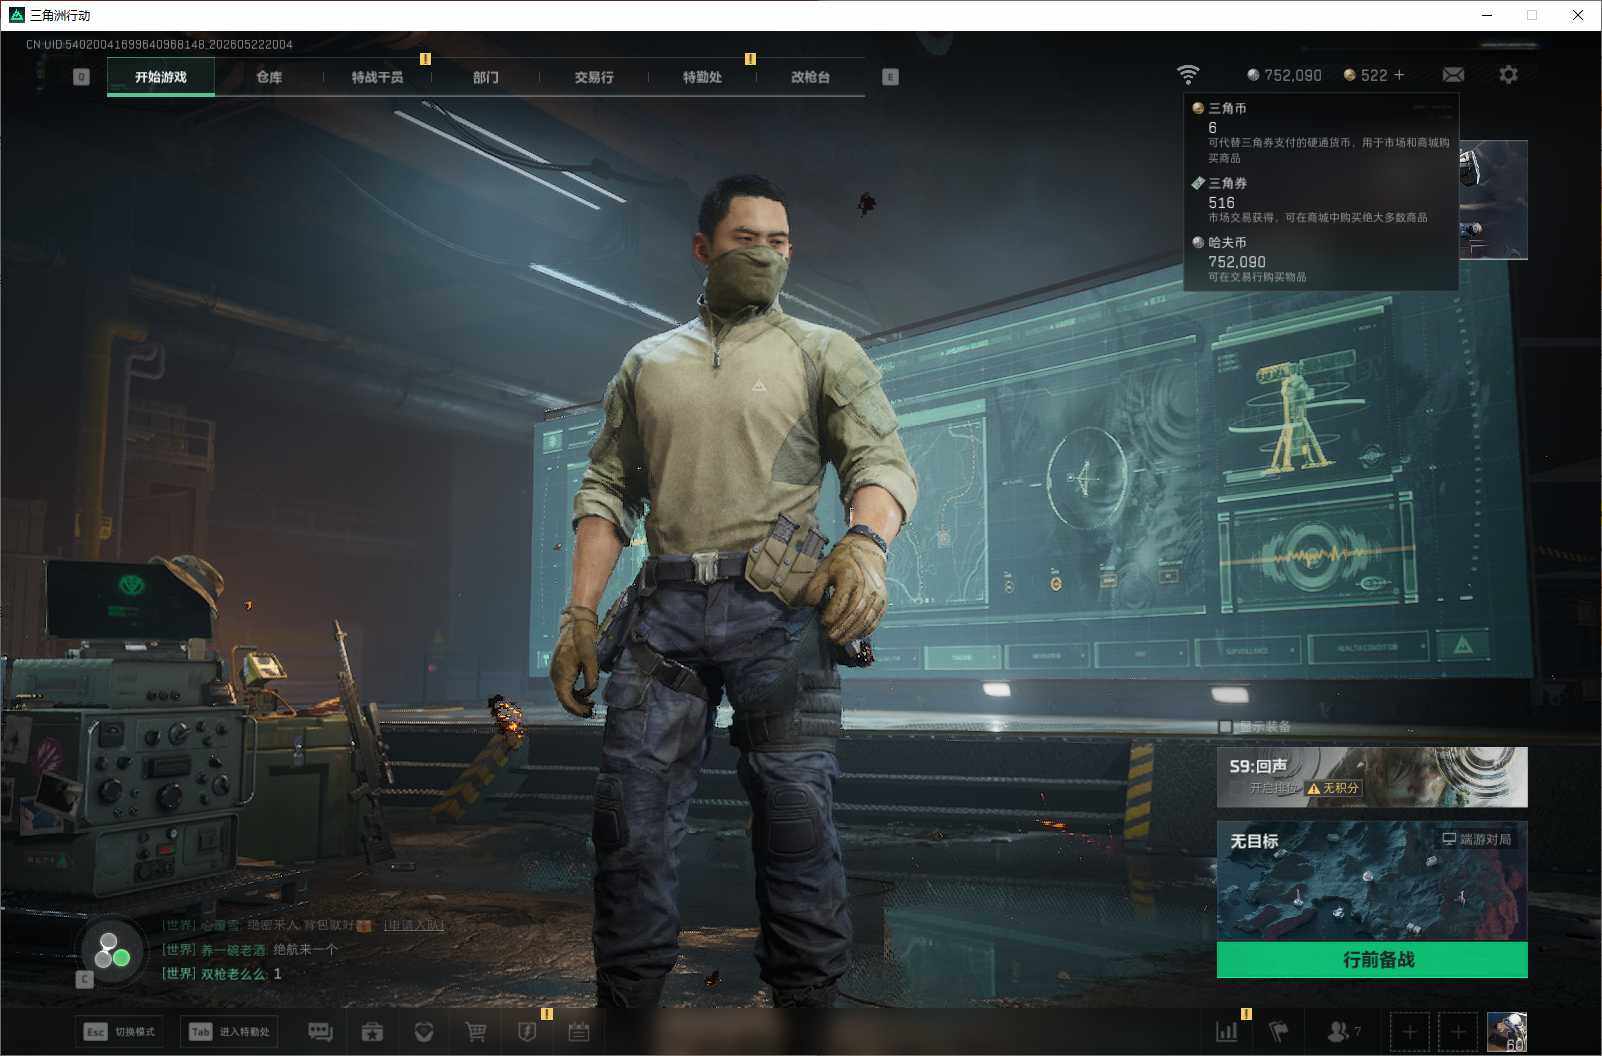Viewport: 1602px width, 1056px height.
Task: Open the calendar events icon
Action: point(579,1032)
